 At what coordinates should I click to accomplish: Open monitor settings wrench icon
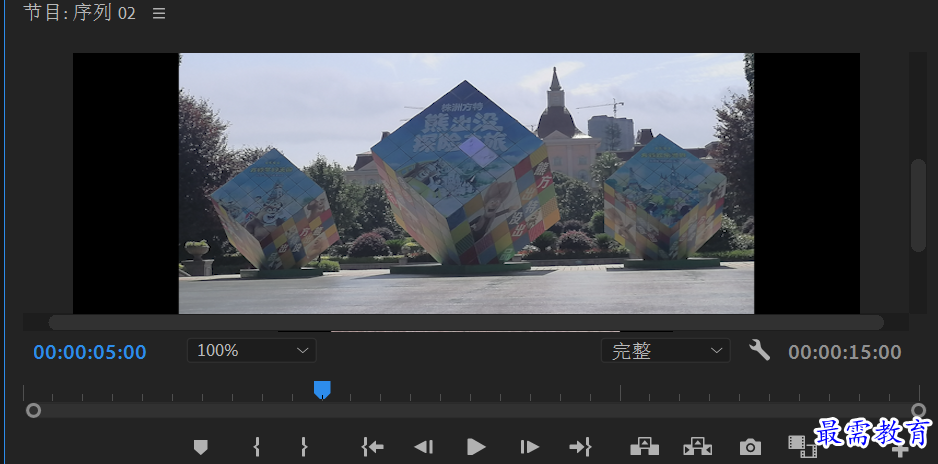pos(759,350)
